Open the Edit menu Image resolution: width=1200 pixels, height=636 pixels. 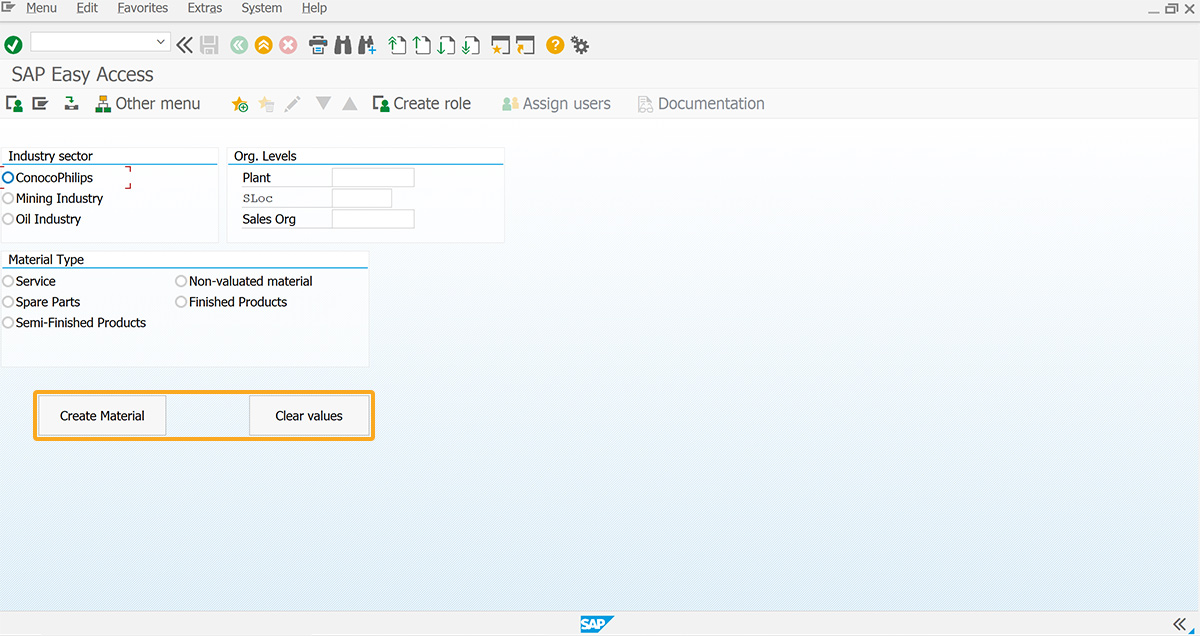(x=87, y=8)
